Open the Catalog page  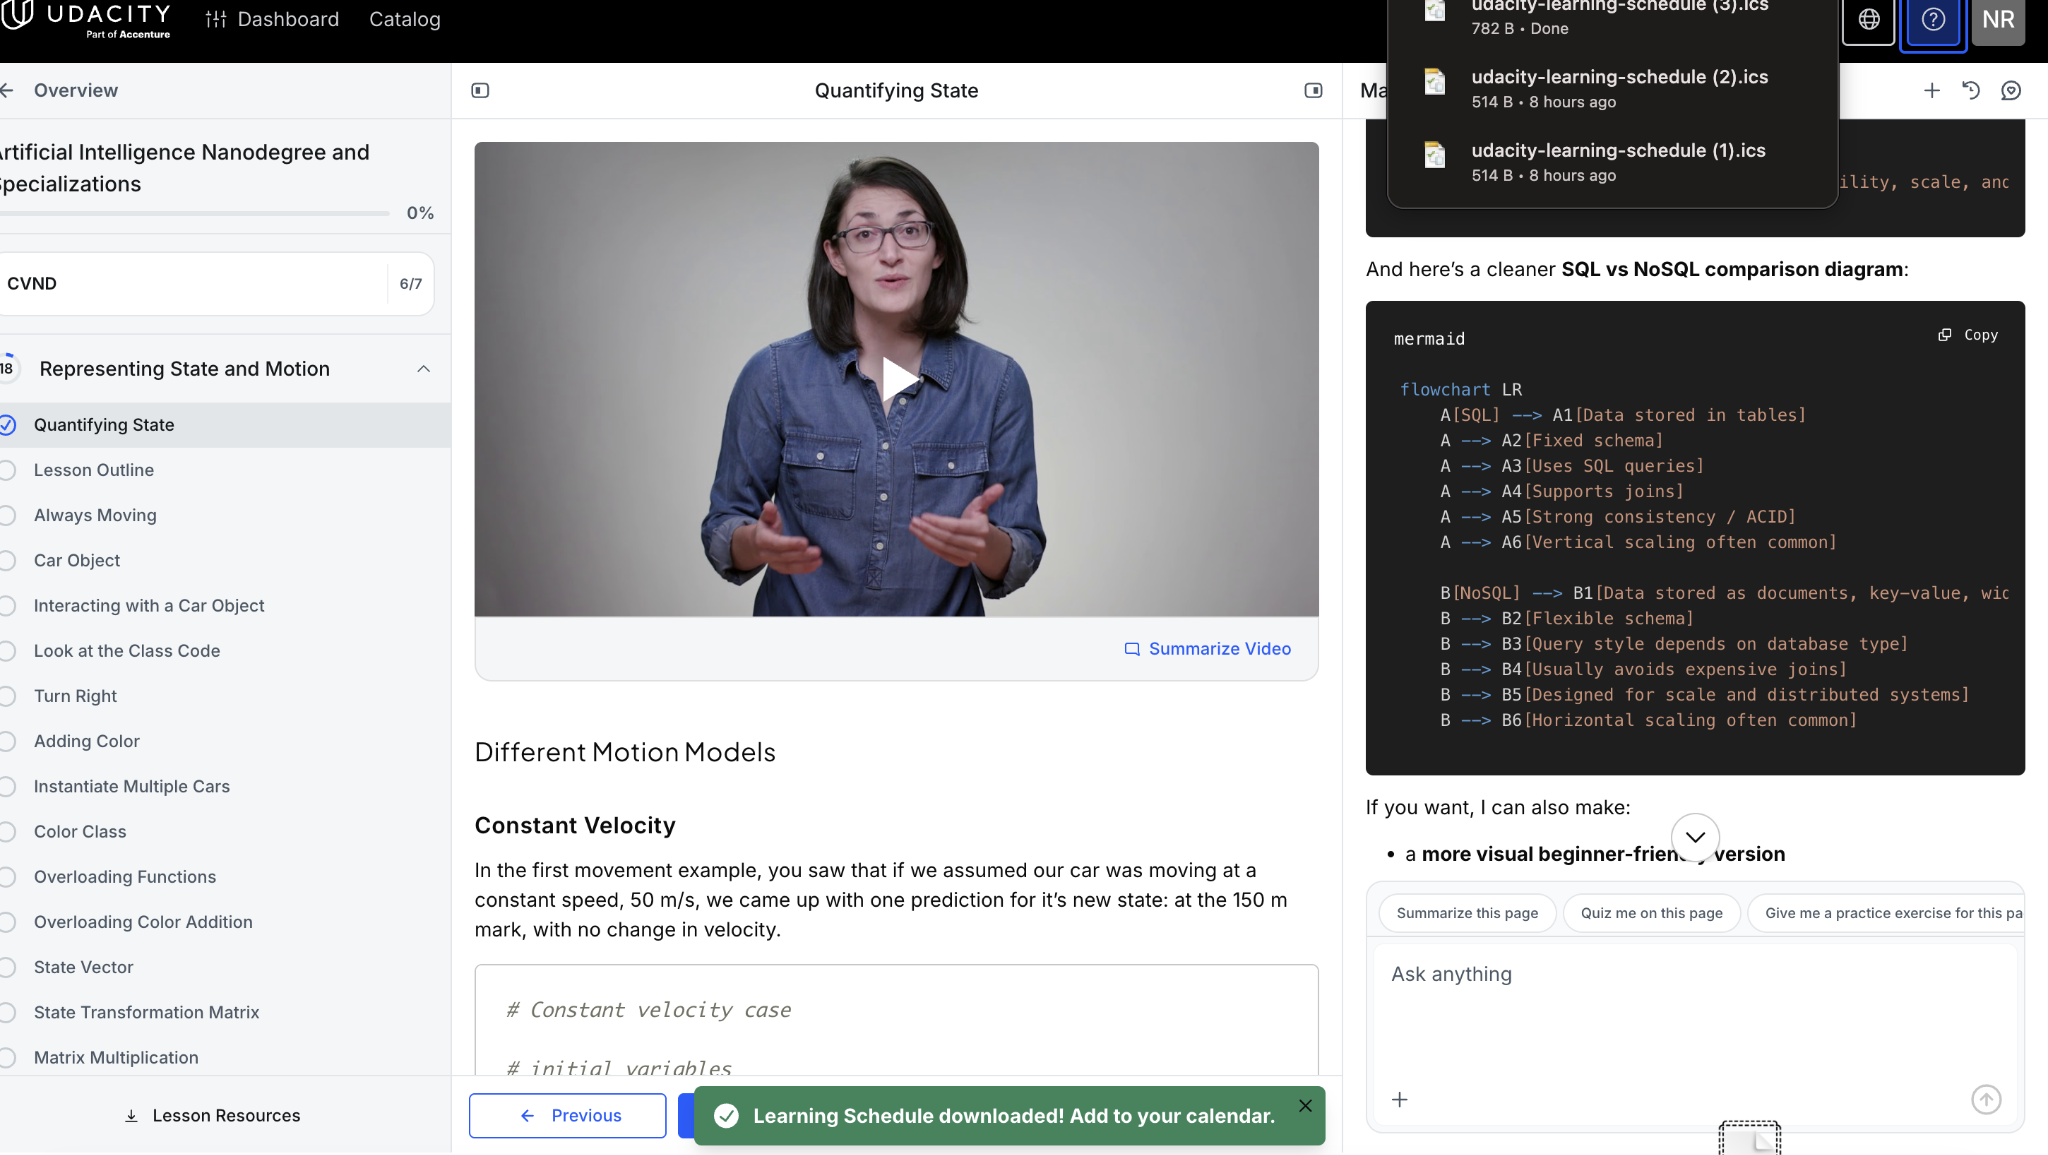click(x=404, y=19)
